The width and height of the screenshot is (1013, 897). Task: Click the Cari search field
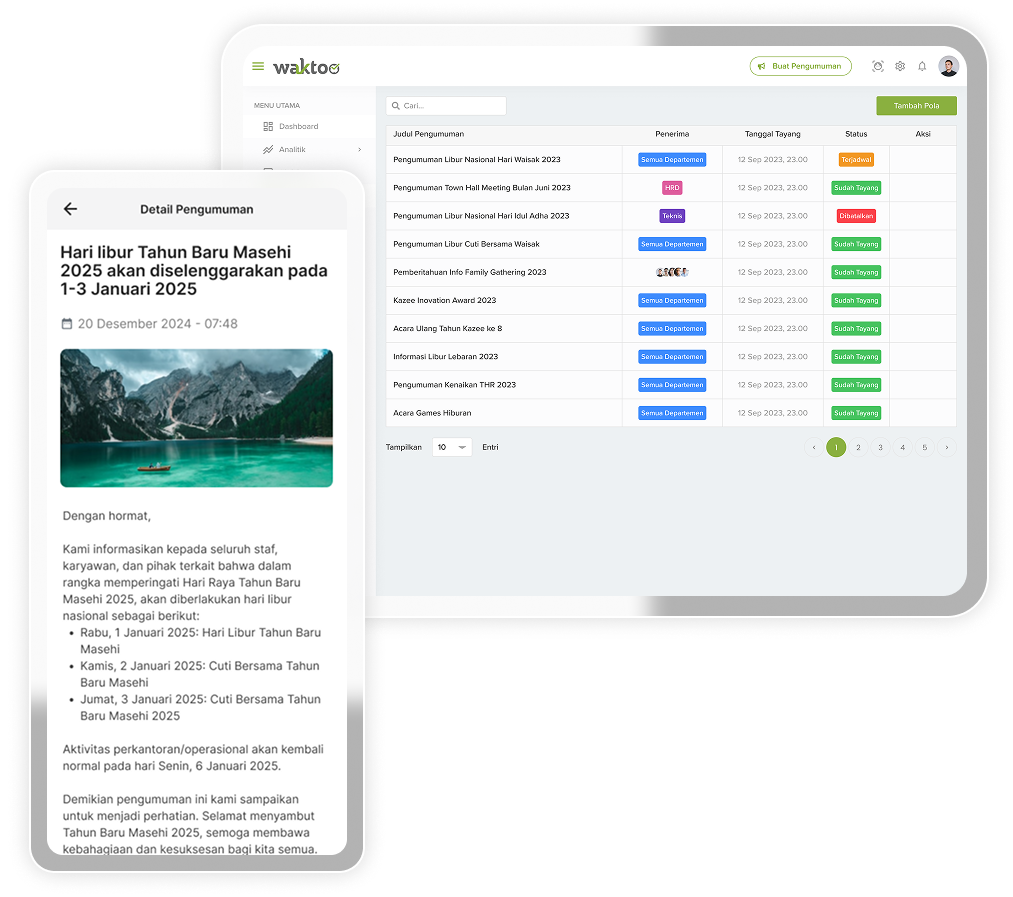[x=446, y=106]
